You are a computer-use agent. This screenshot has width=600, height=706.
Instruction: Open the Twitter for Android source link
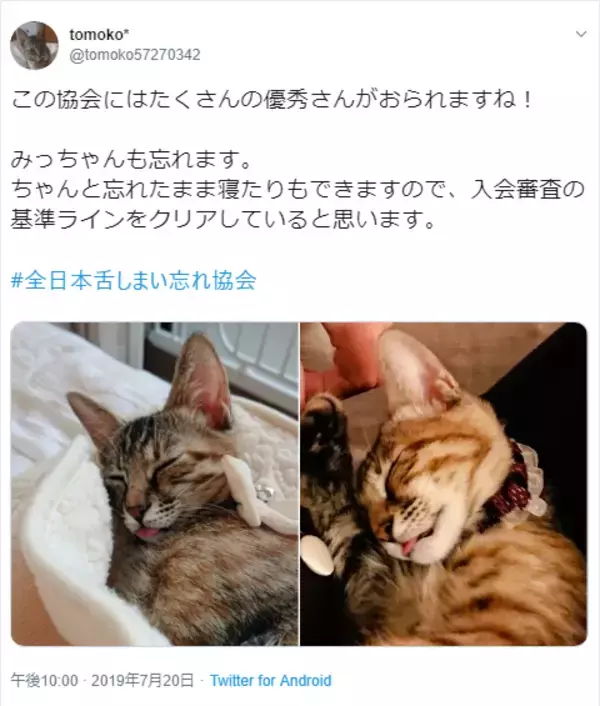(271, 680)
